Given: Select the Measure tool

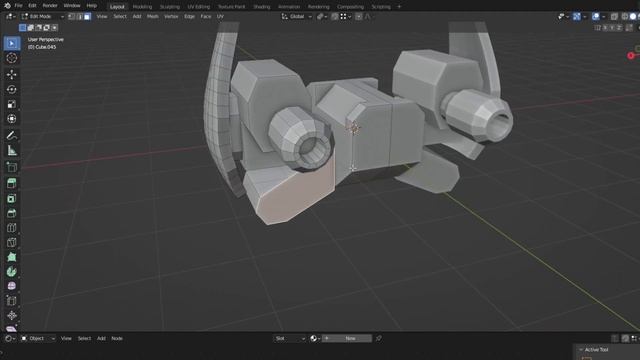Looking at the screenshot, I should point(12,150).
